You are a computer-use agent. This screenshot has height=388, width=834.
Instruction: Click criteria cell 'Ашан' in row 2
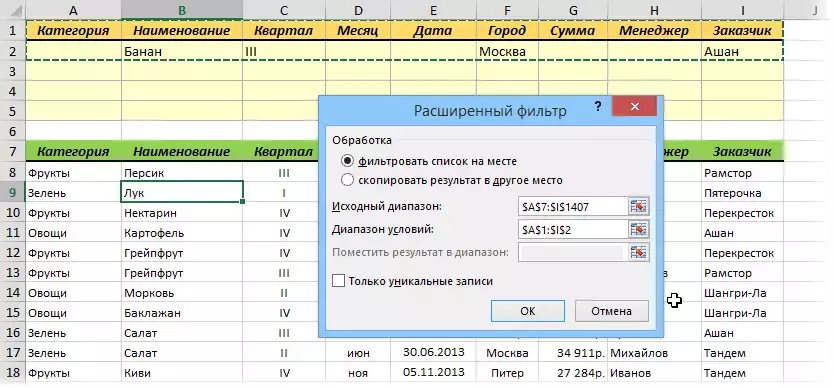pyautogui.click(x=743, y=51)
